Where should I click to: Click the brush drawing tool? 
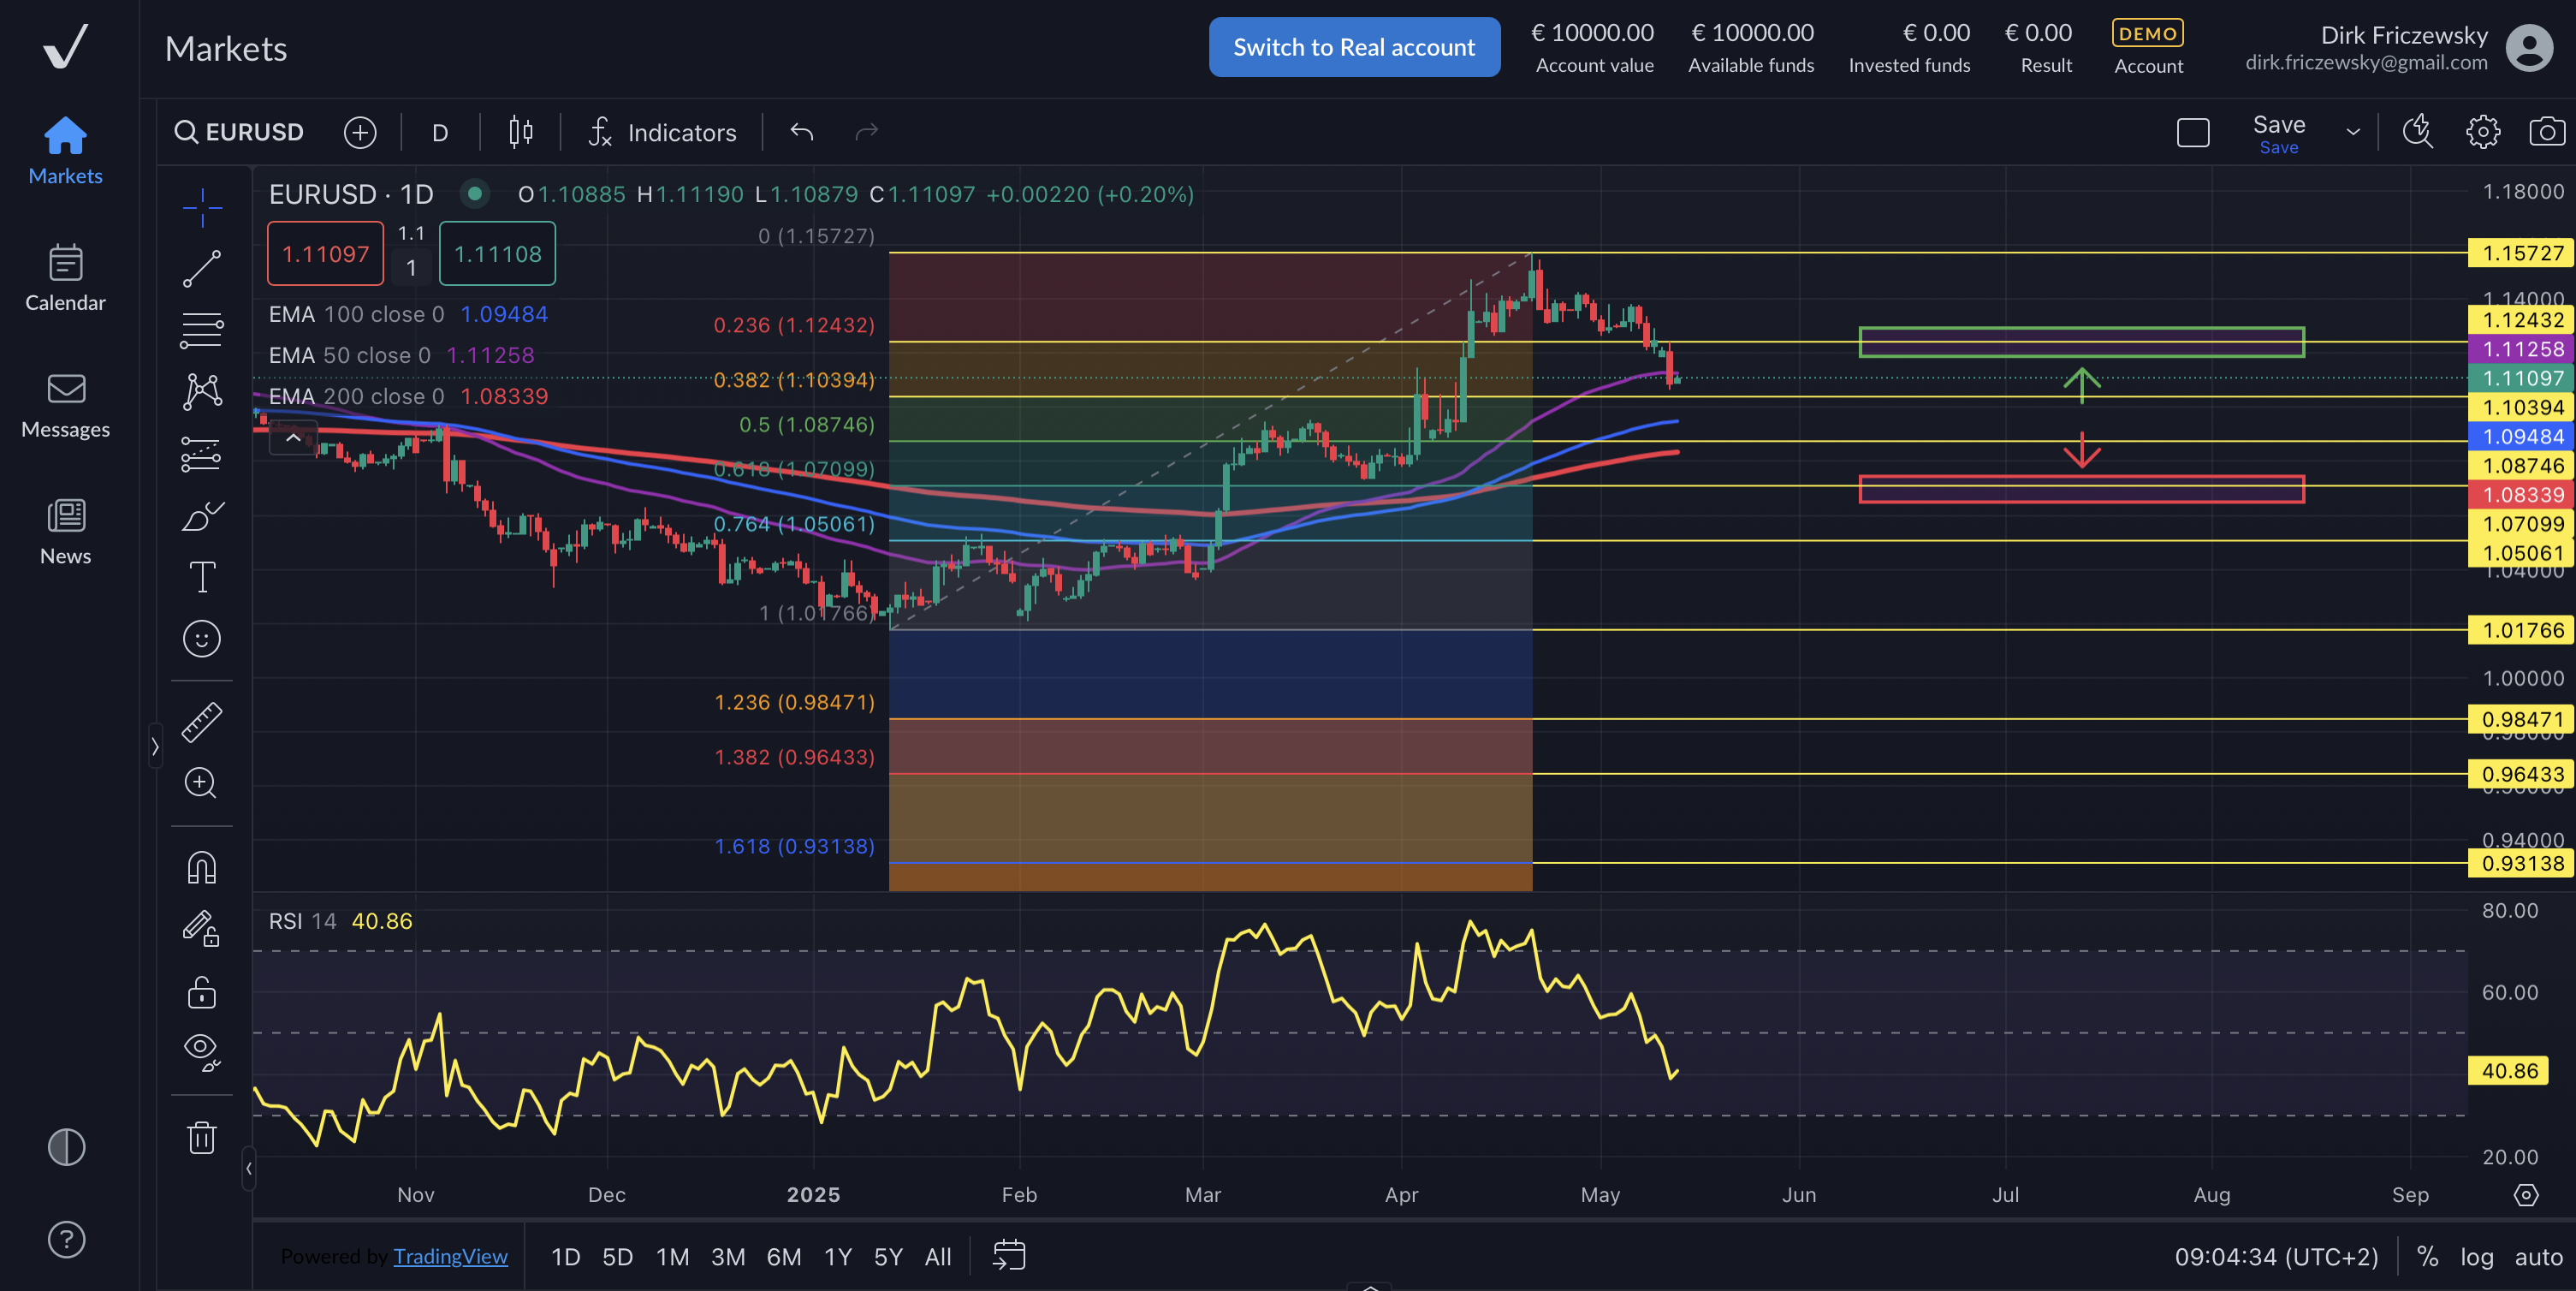point(201,516)
